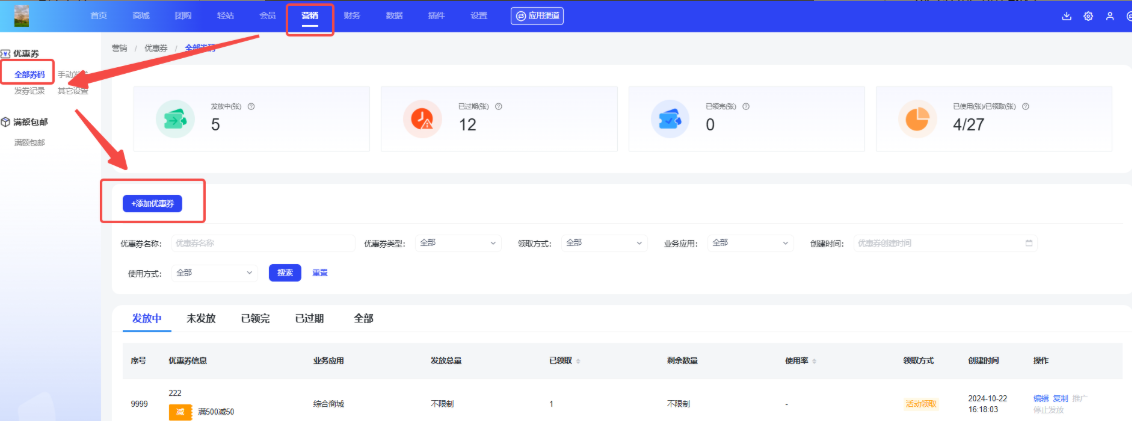Switch to the 未发放 tab
1132x421 pixels.
pos(201,318)
